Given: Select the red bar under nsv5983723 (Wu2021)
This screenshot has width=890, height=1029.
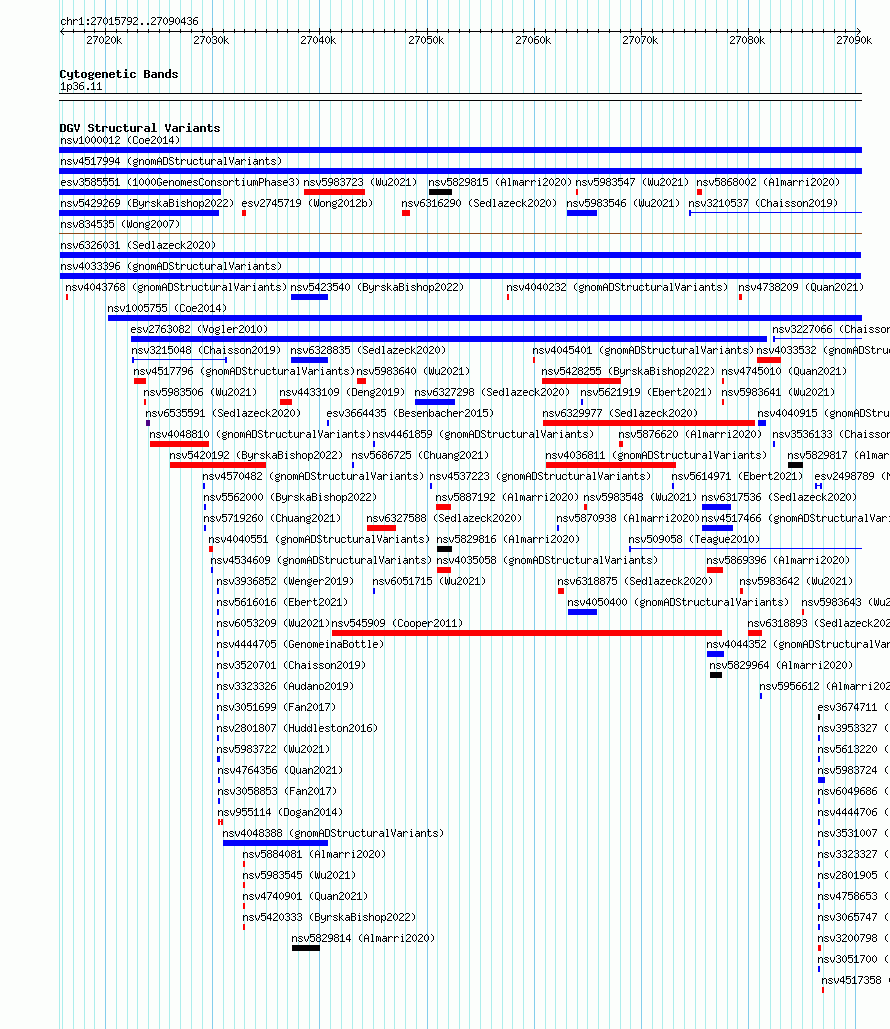Looking at the screenshot, I should click(x=334, y=192).
